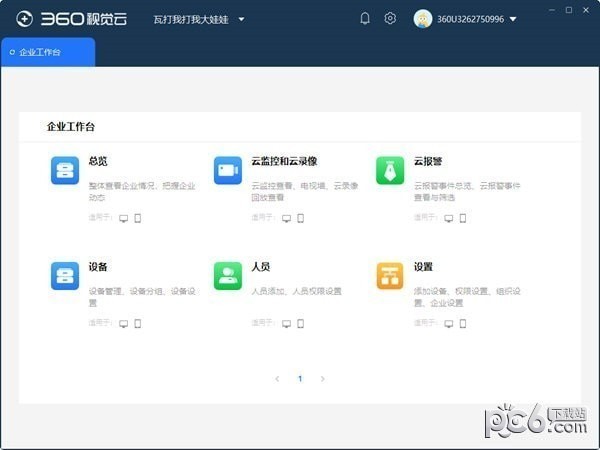Go to the previous page arrow
600x450 pixels.
[x=277, y=379]
